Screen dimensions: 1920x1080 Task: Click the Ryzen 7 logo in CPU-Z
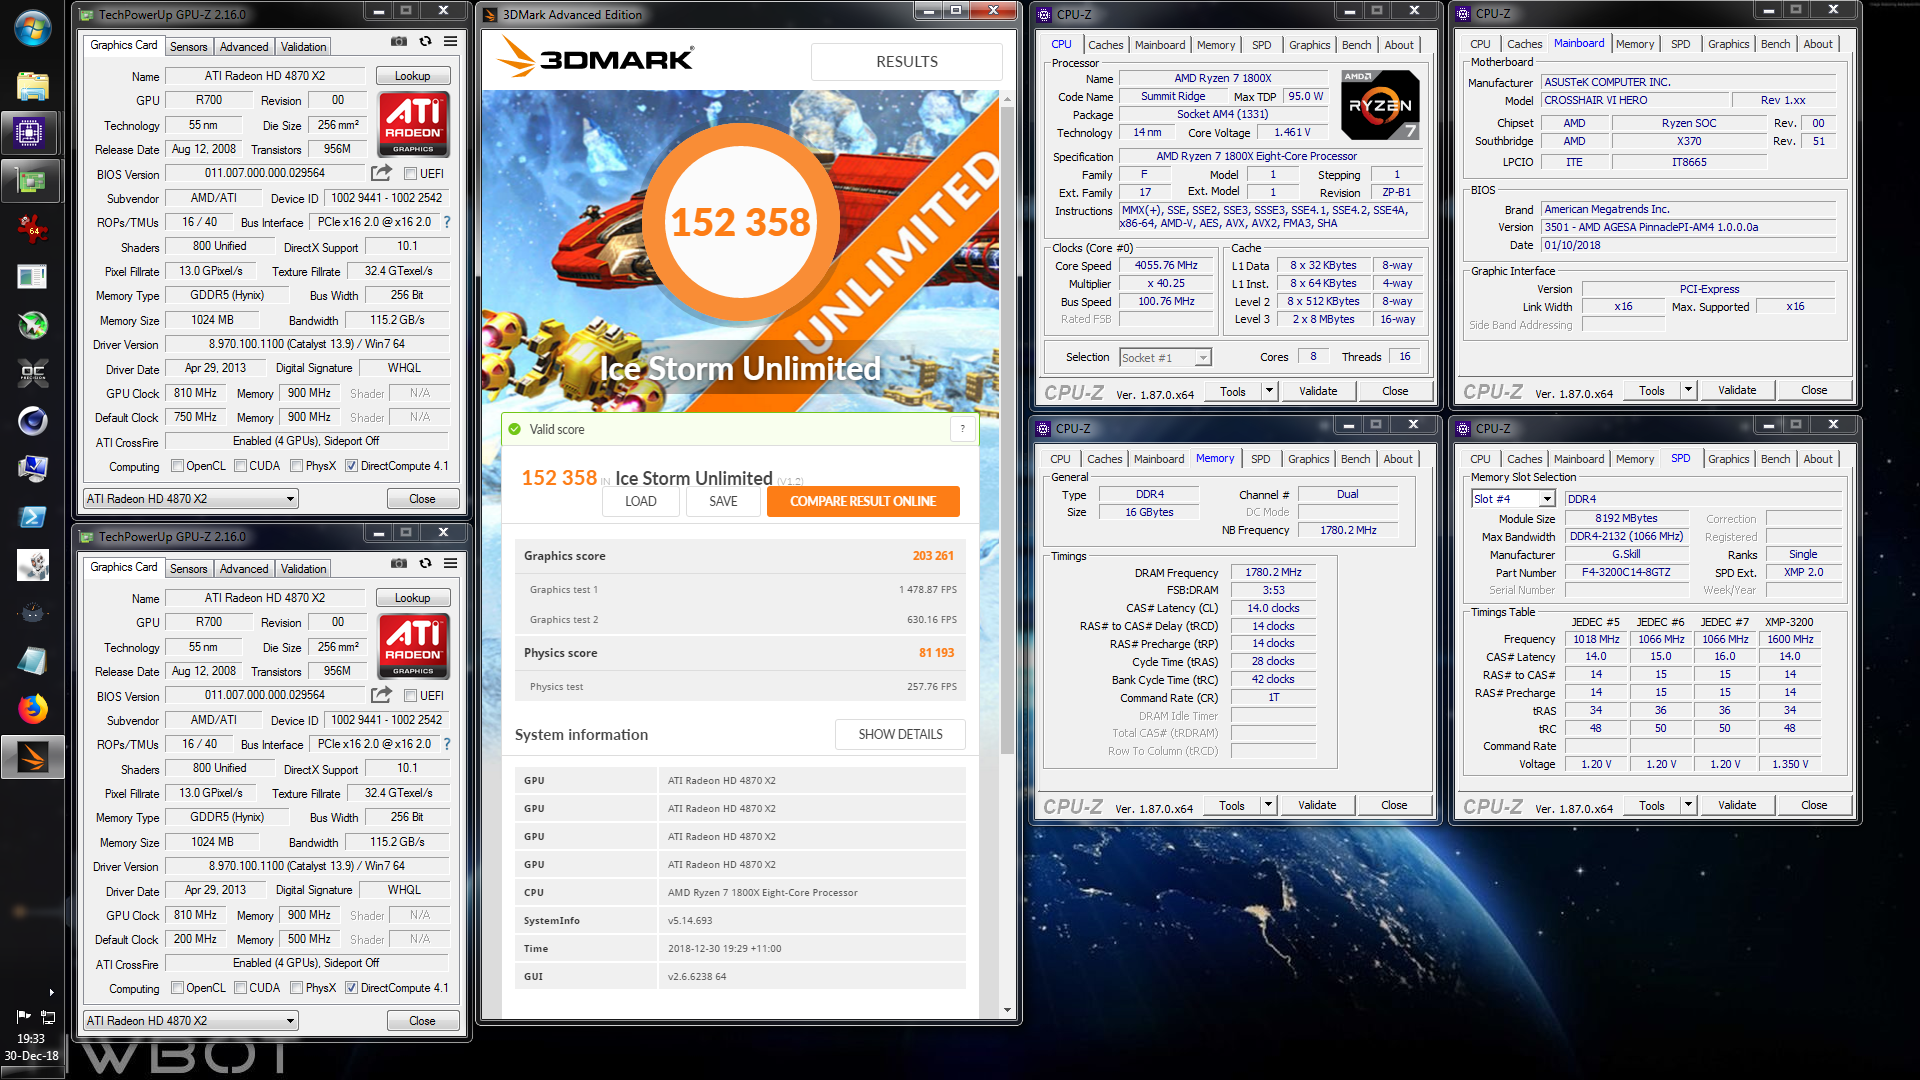pos(1380,105)
